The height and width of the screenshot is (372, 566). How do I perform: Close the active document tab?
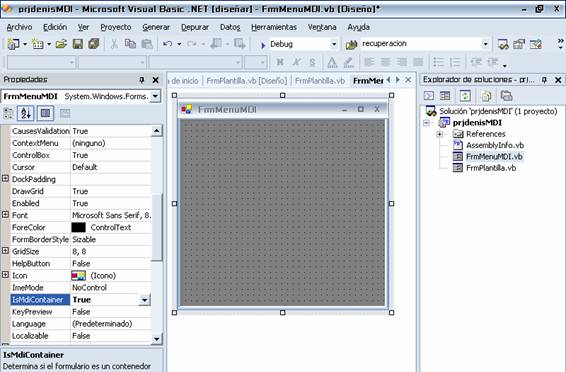coord(408,80)
